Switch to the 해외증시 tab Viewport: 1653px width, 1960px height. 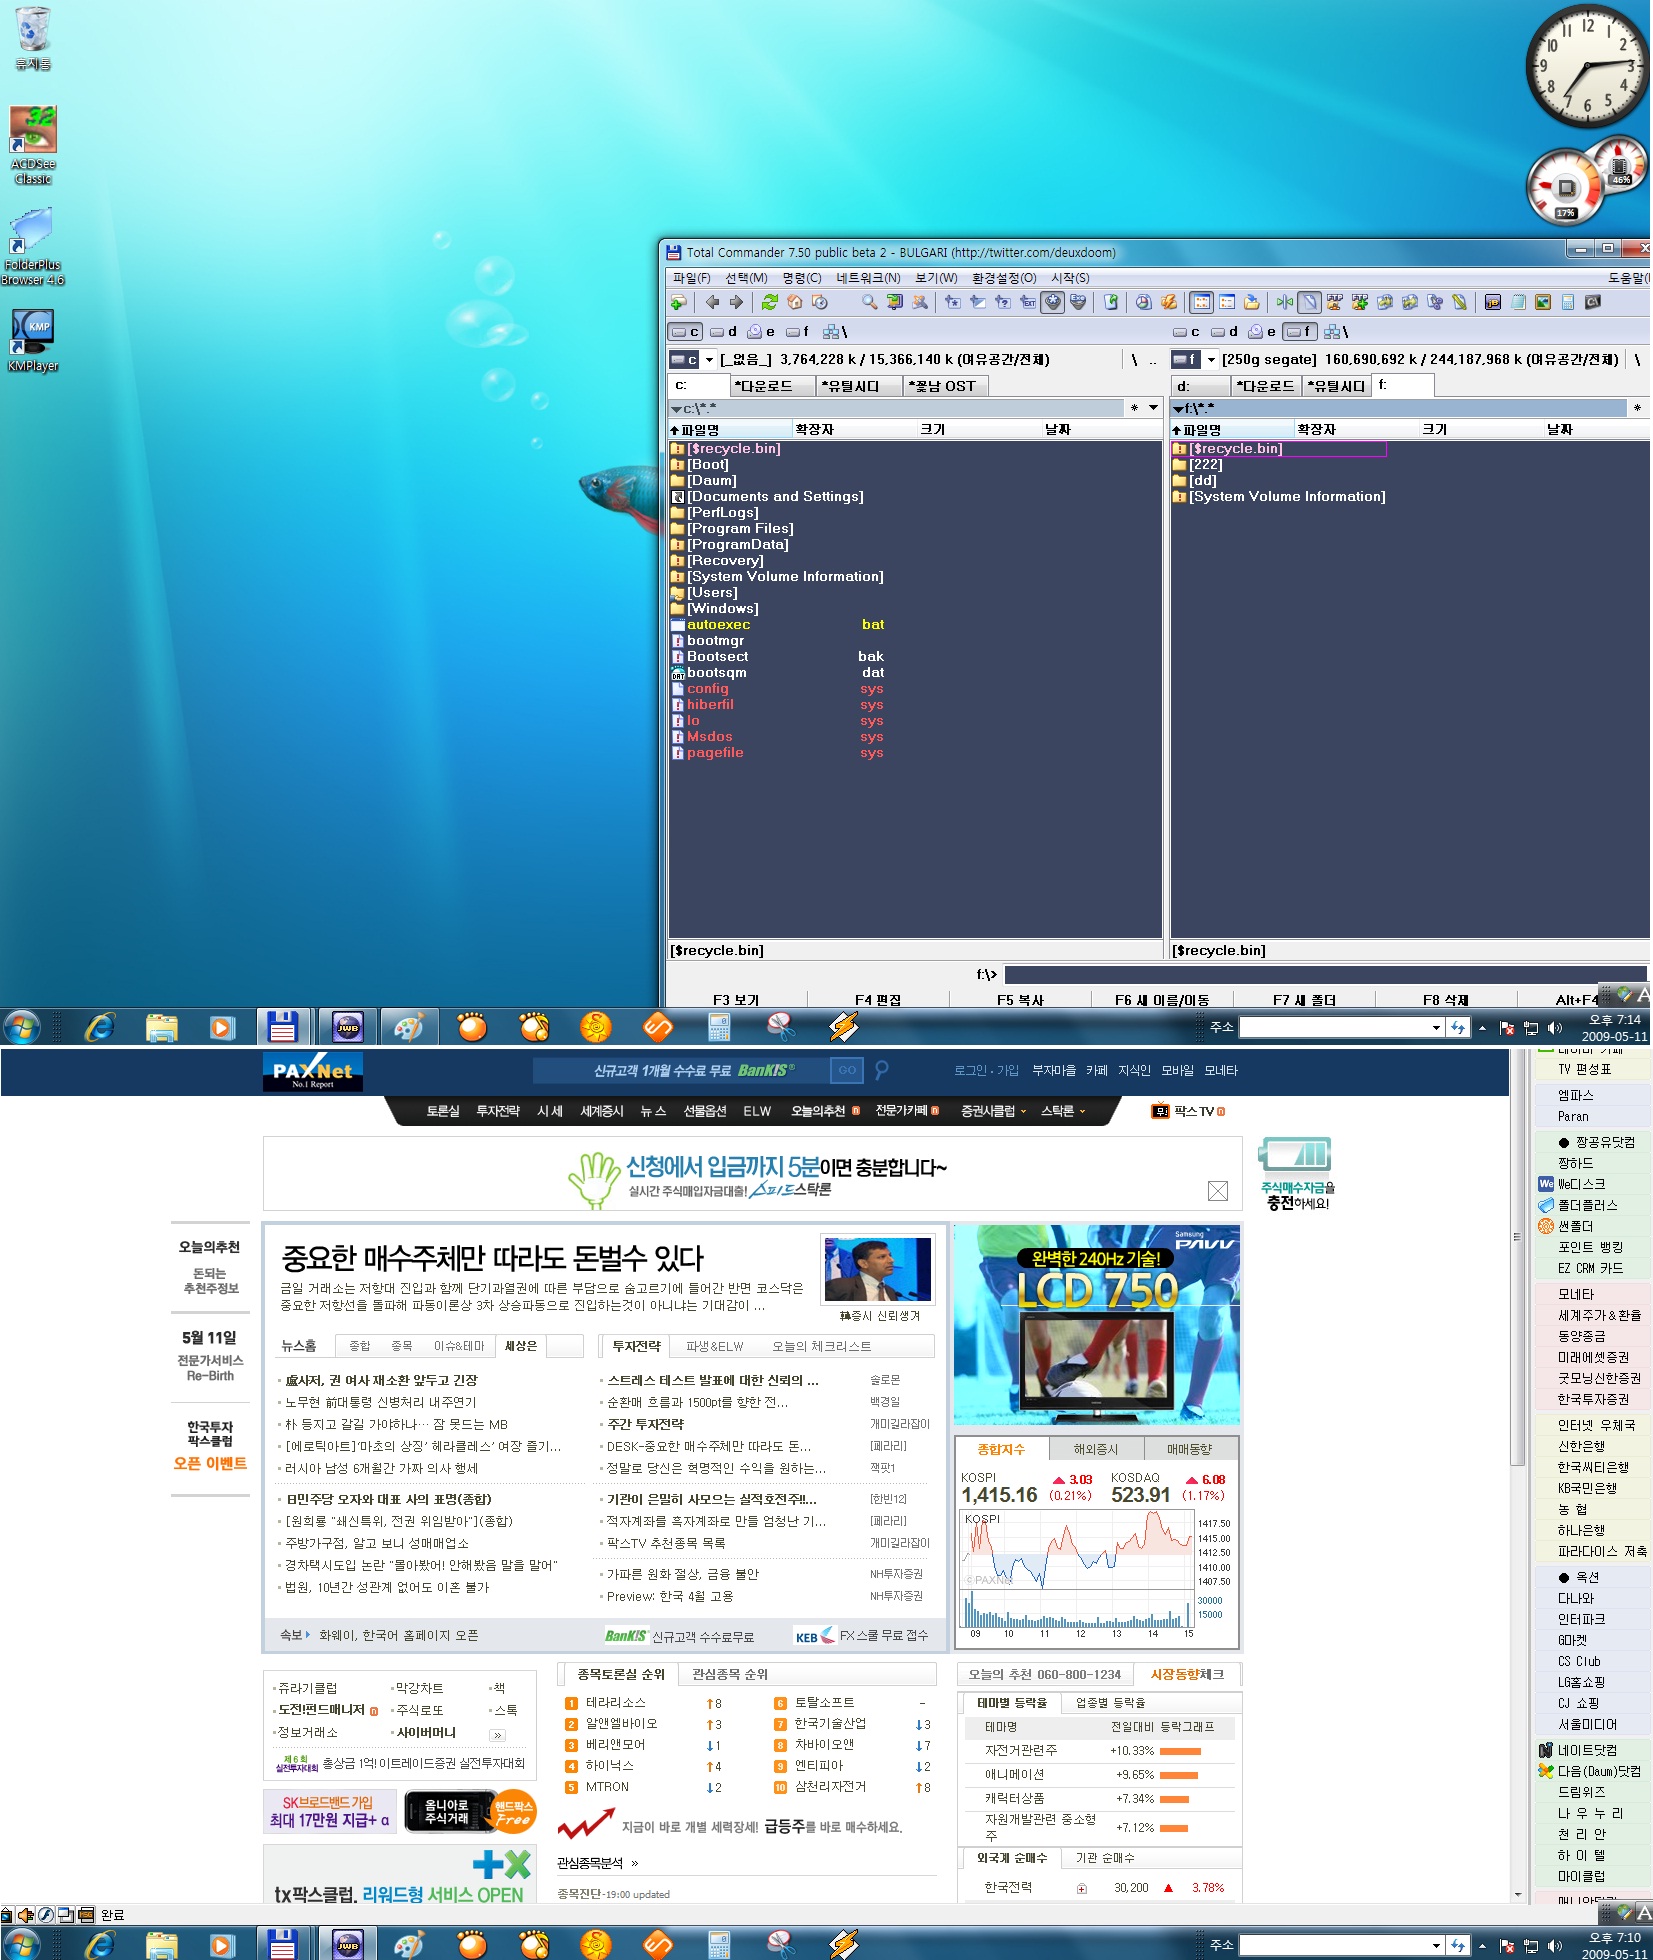pos(1095,1449)
